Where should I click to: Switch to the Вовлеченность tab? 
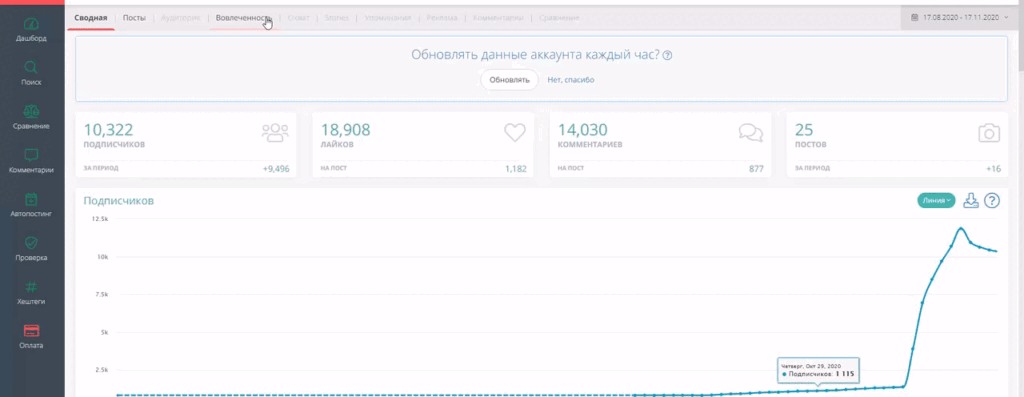click(x=243, y=18)
